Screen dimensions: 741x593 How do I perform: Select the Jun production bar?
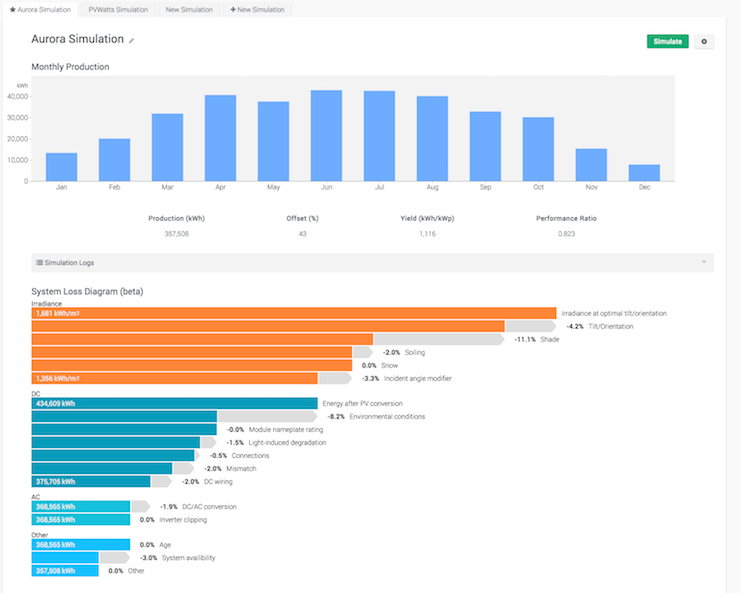coord(326,136)
